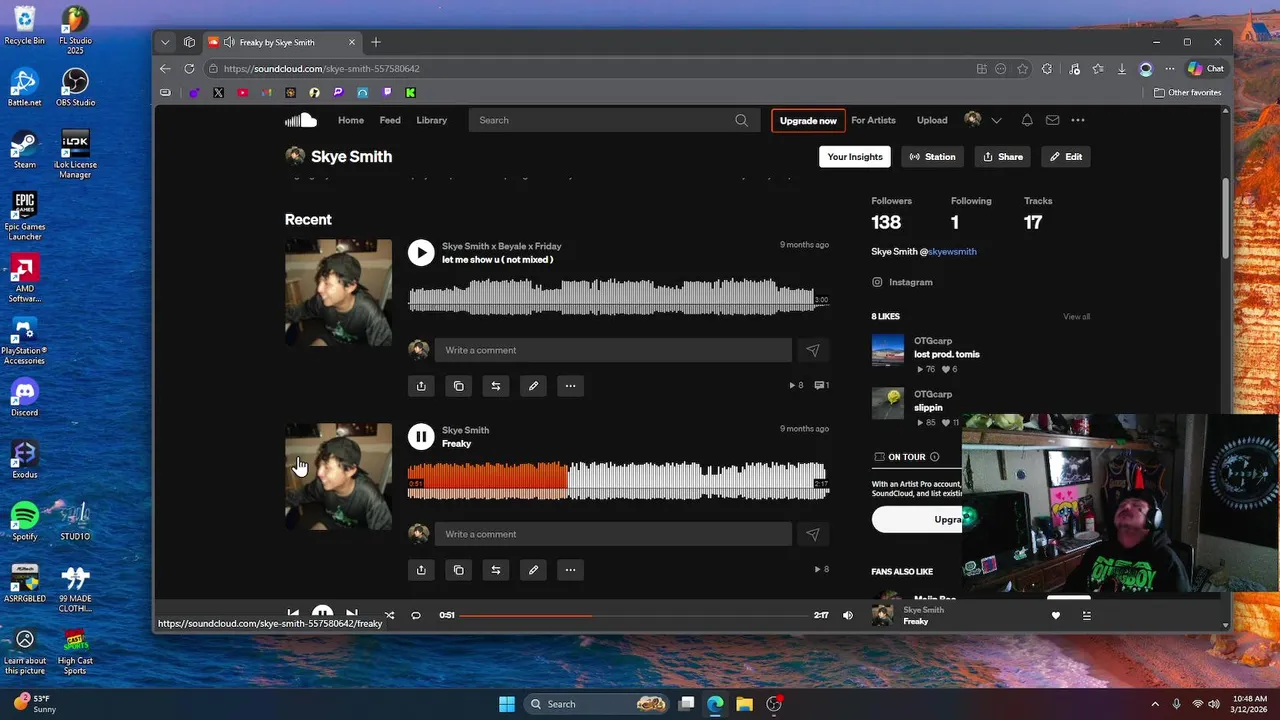Open the X bookmark in favorites bar
Viewport: 1280px width, 720px height.
pyautogui.click(x=218, y=93)
